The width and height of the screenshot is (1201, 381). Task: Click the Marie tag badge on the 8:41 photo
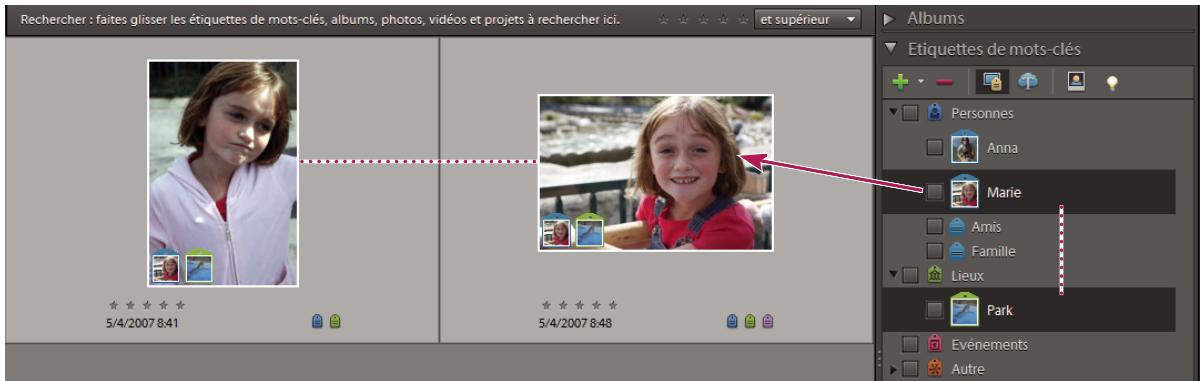166,266
